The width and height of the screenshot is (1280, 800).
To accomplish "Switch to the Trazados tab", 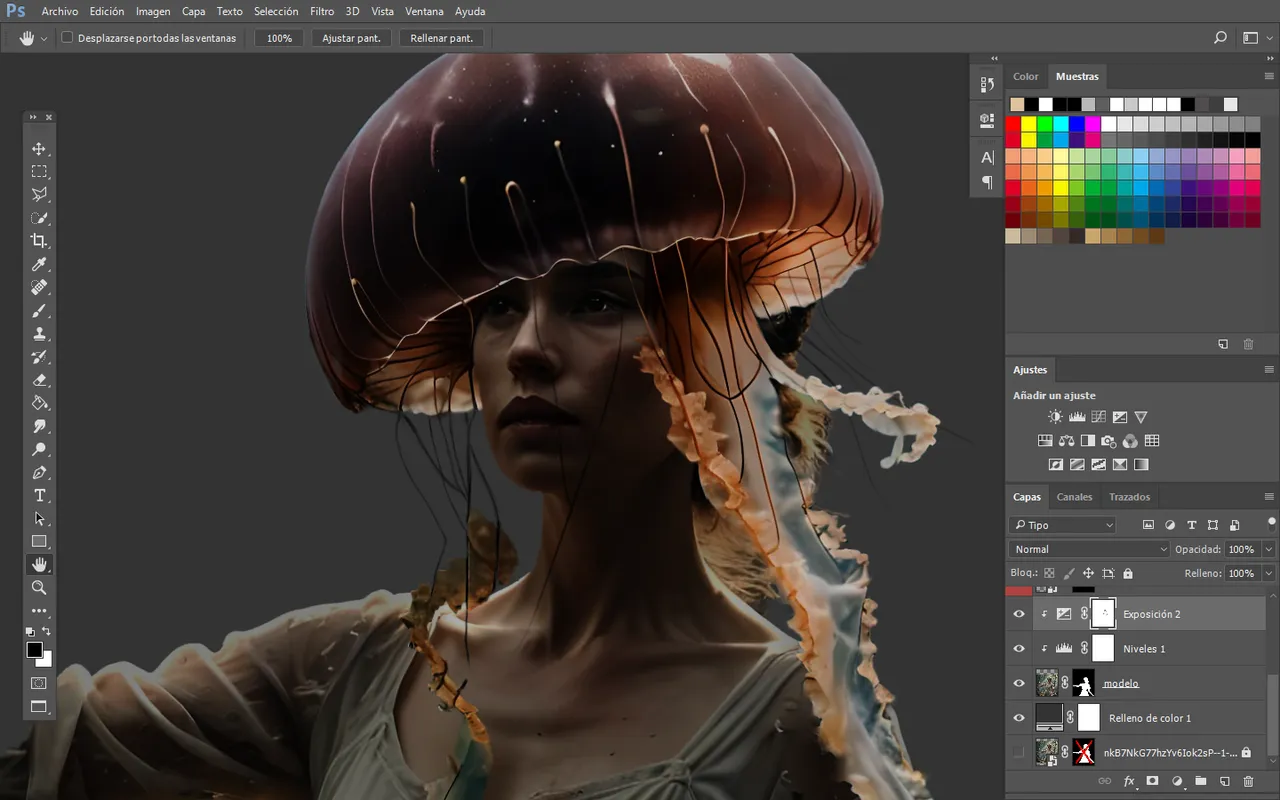I will click(1130, 497).
